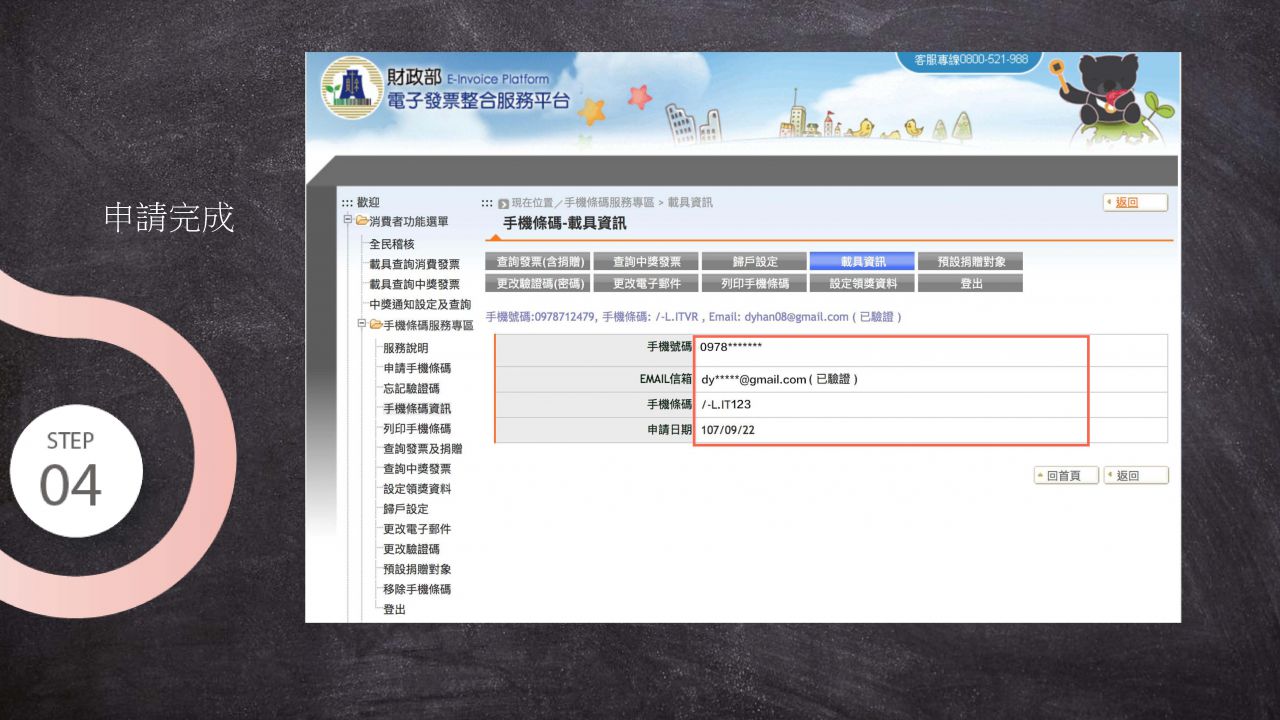The width and height of the screenshot is (1280, 720).
Task: Select 服務說明 in the sidebar
Action: tap(405, 348)
